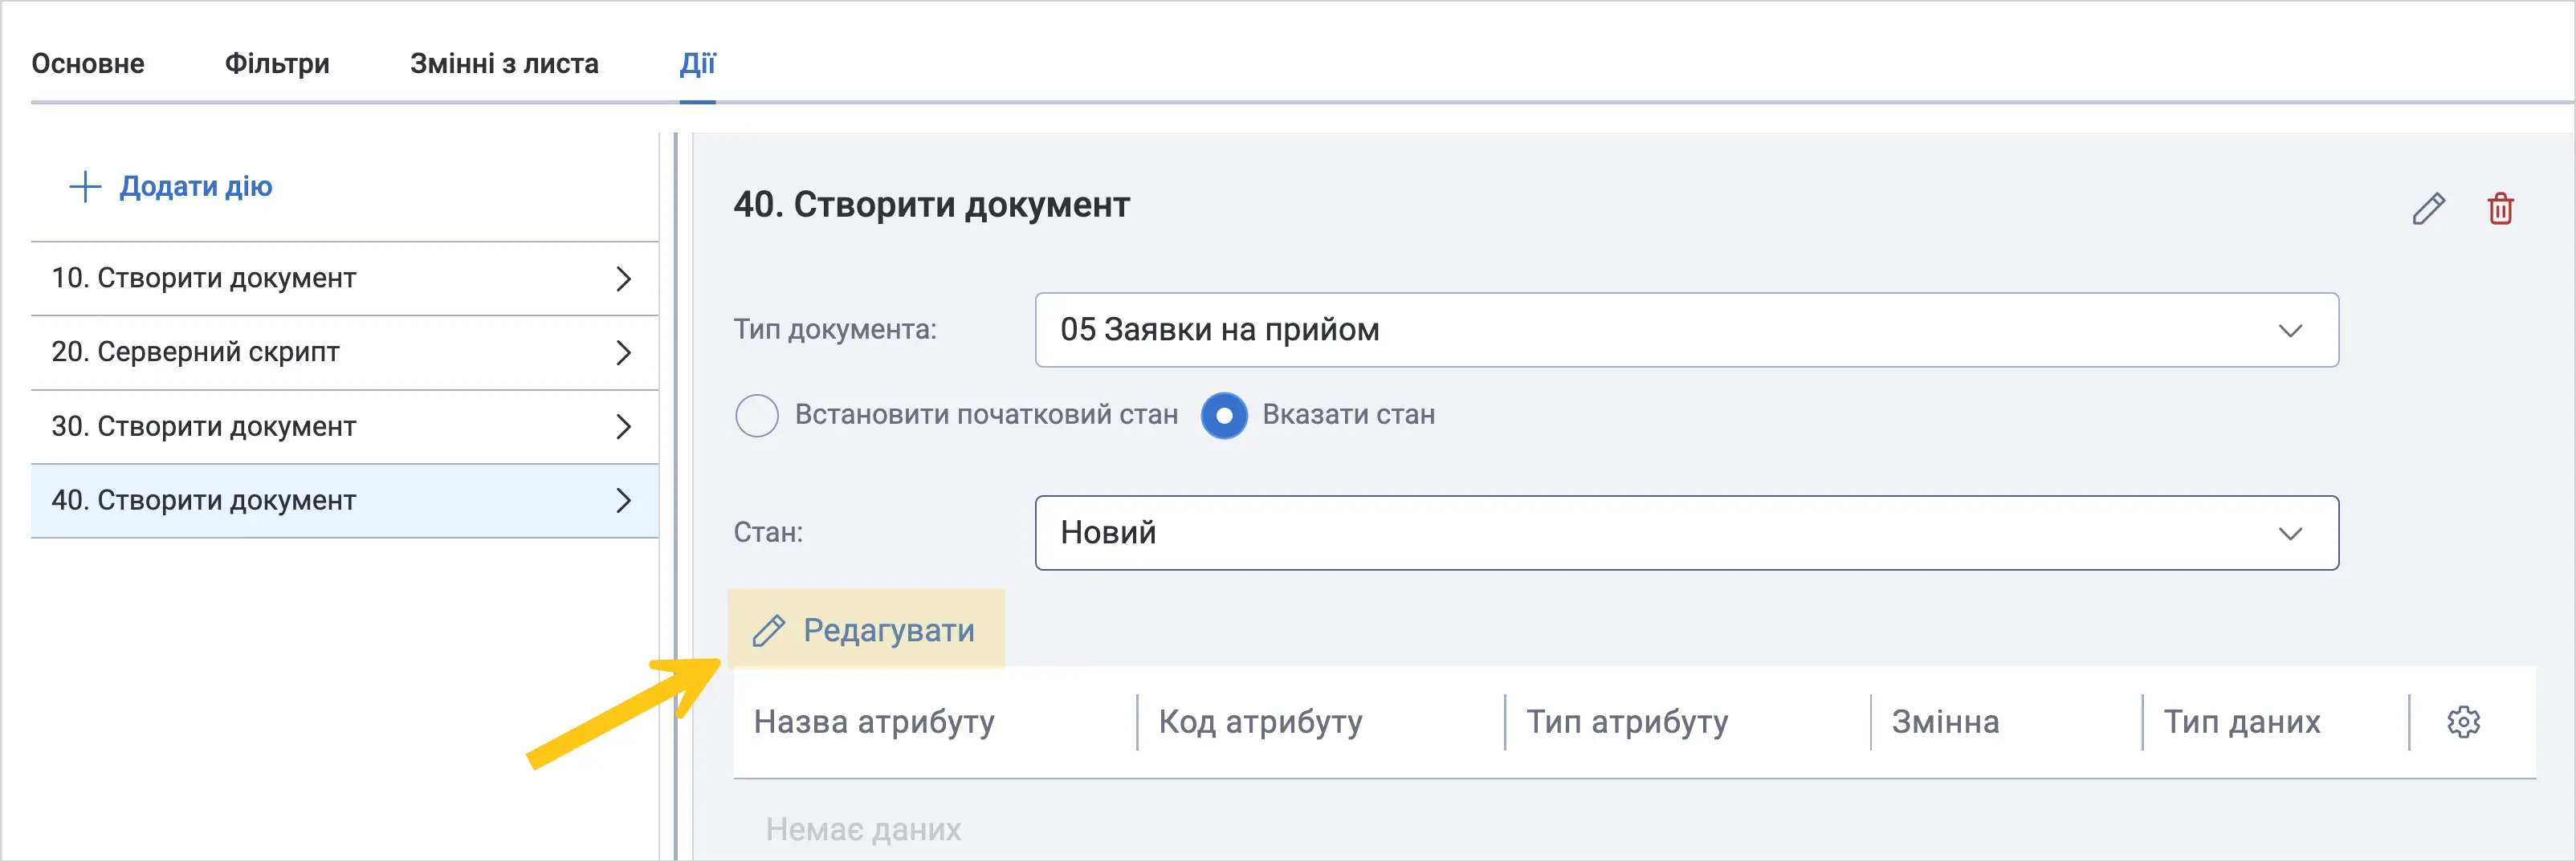Click the Тип документа: label
The image size is (2576, 862).
(835, 330)
